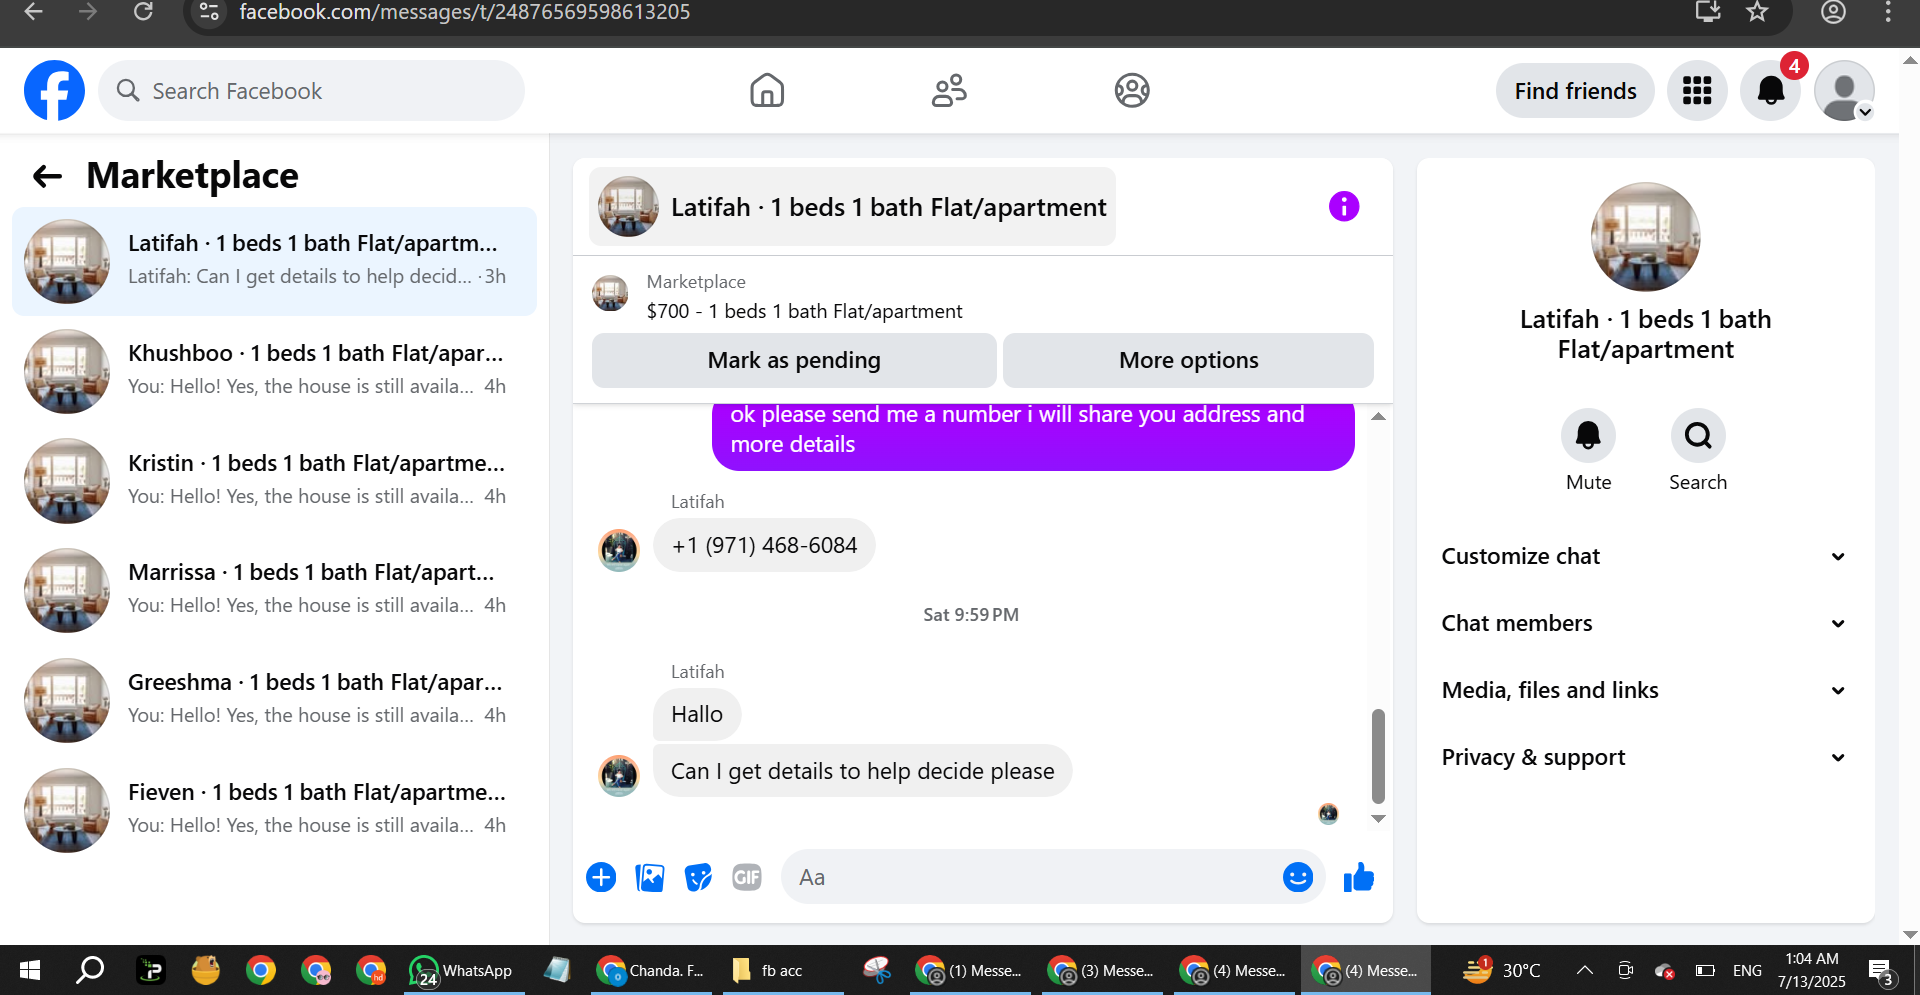Switch to (1) Messe... taskbar window
This screenshot has height=995, width=1920.
coord(970,971)
